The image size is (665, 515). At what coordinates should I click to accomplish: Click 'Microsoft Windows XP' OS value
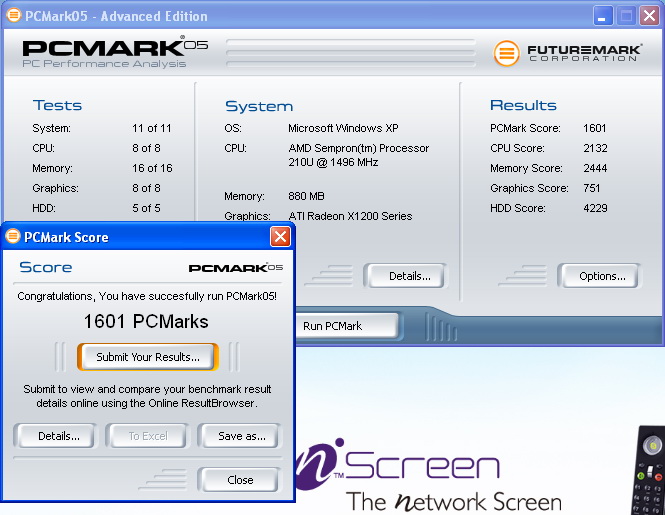[343, 128]
